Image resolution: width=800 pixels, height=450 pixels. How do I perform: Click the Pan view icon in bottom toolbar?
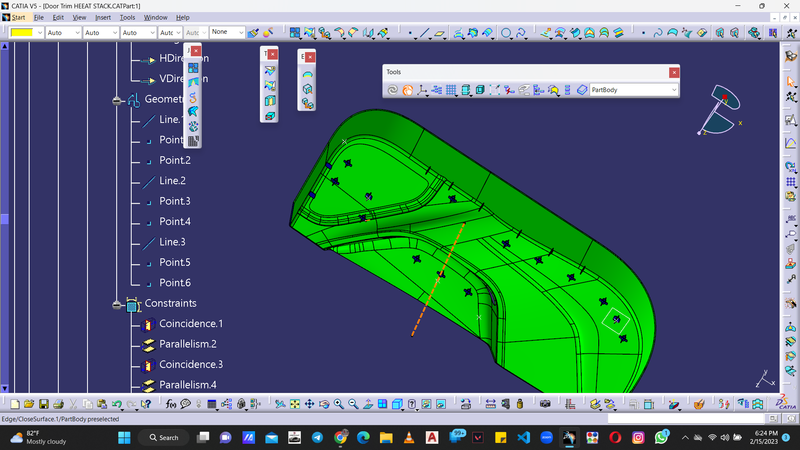click(309, 405)
